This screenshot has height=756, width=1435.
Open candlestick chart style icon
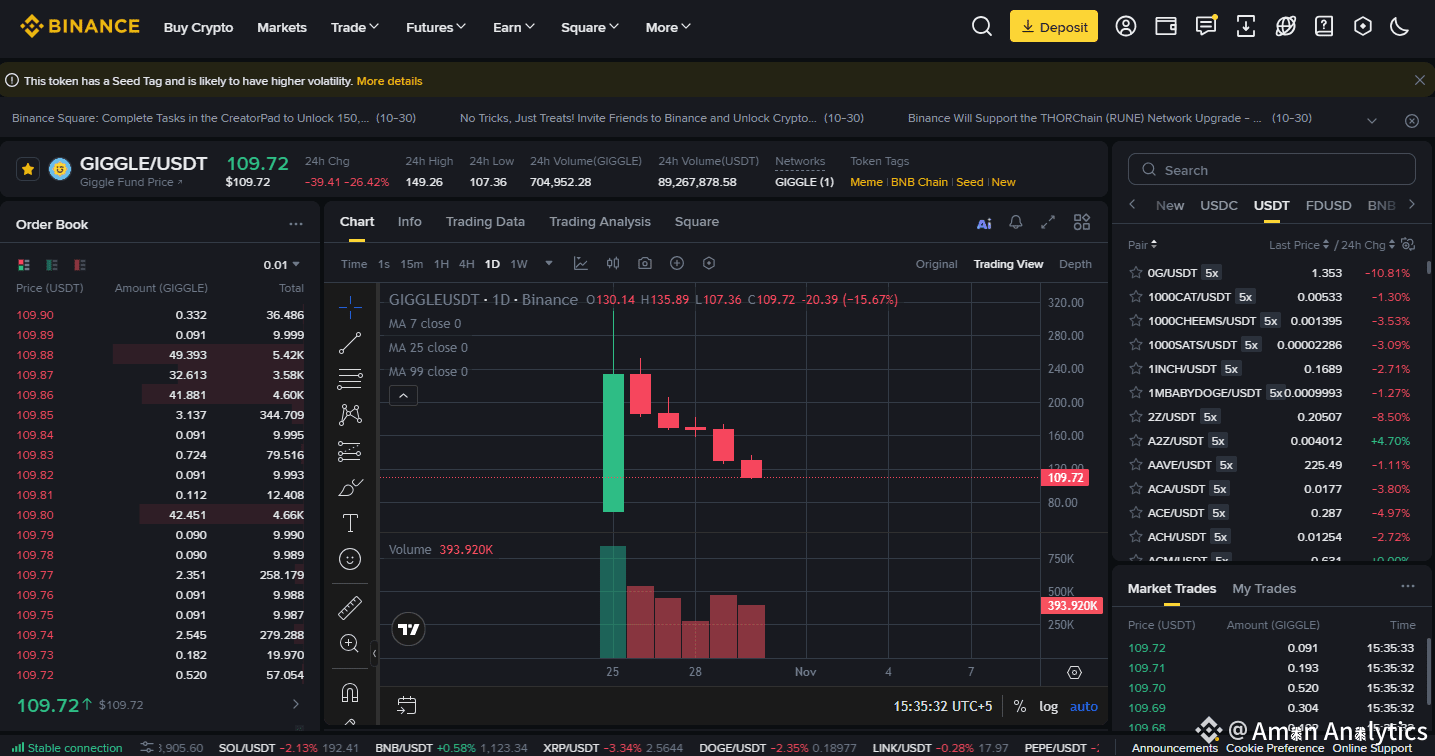tap(613, 264)
